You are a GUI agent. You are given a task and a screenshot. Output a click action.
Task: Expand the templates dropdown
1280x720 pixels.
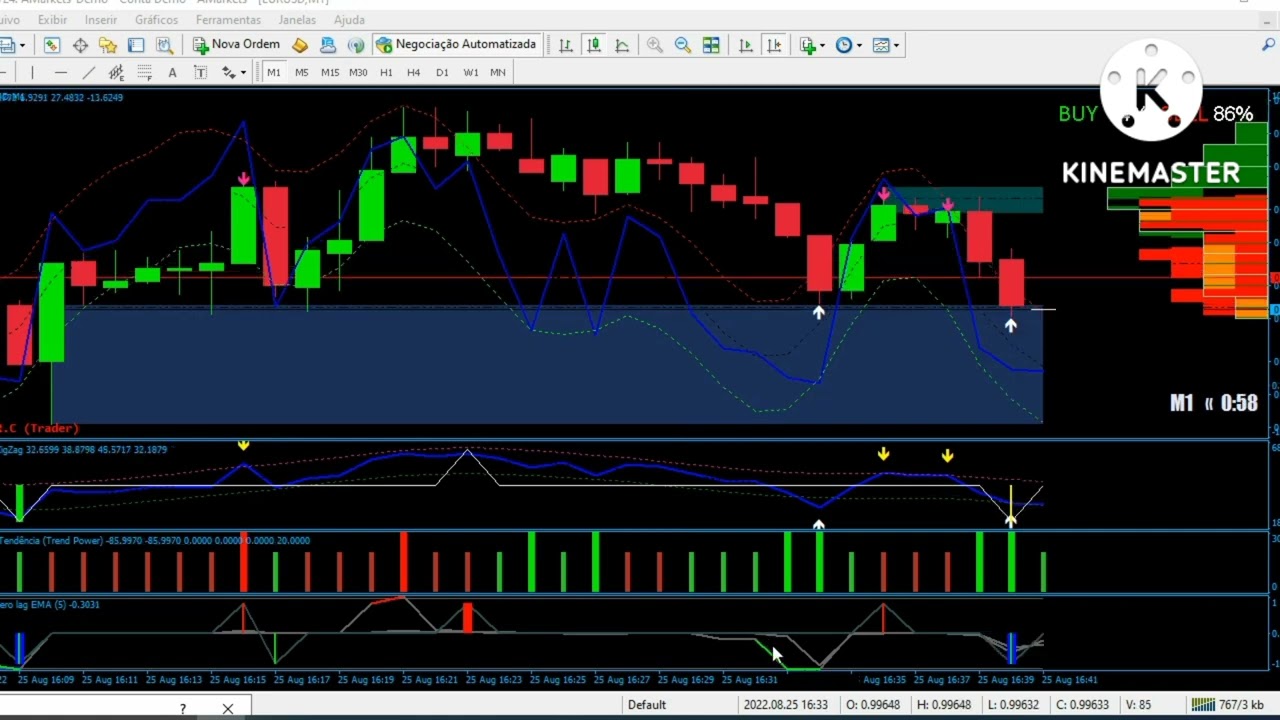tap(896, 45)
